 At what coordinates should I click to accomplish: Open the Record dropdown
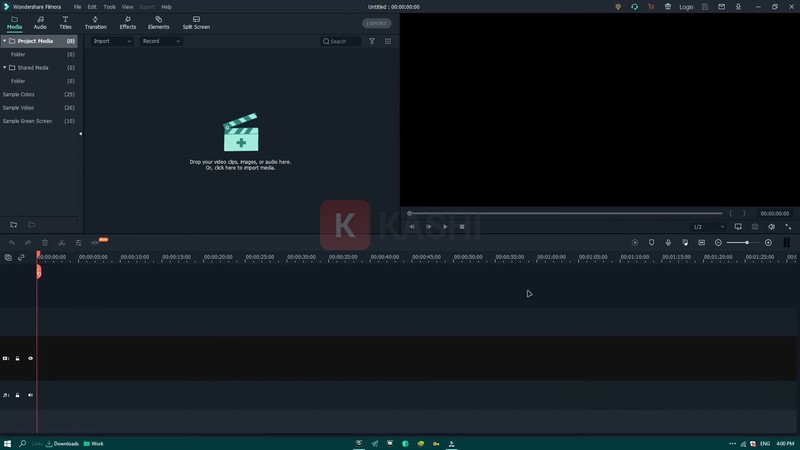(161, 42)
